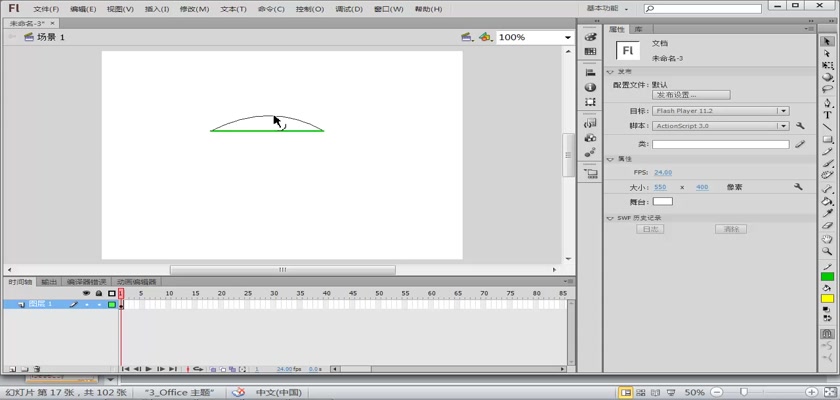This screenshot has height=400, width=840.
Task: Select the Eraser tool
Action: tap(827, 225)
